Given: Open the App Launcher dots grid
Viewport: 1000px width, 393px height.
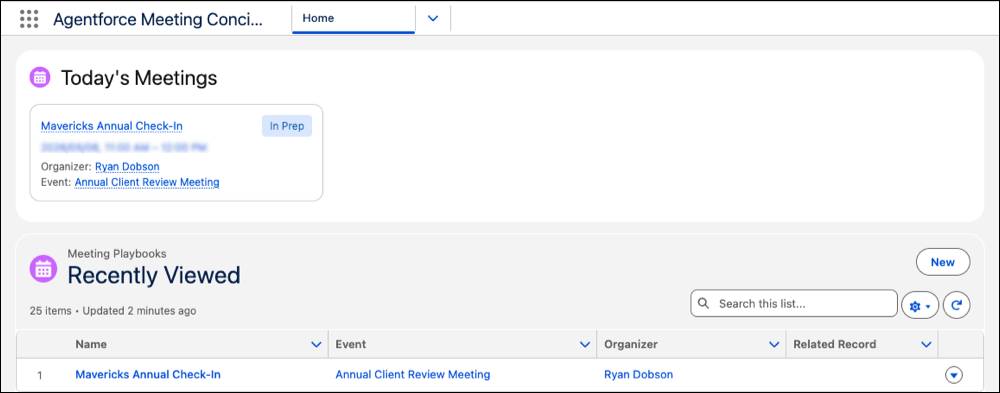Looking at the screenshot, I should point(29,19).
